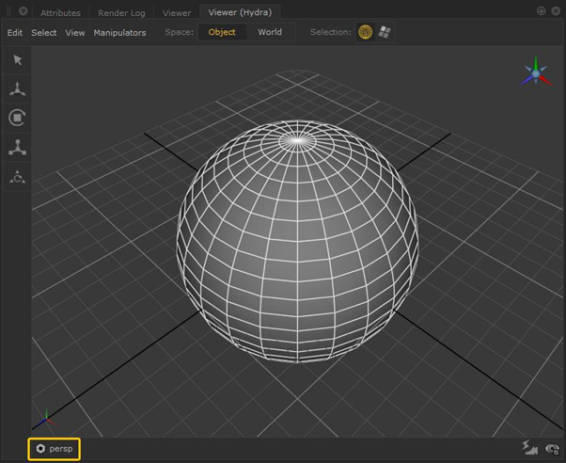The height and width of the screenshot is (463, 566).
Task: Toggle the eye lock icon bottom right
Action: [552, 449]
